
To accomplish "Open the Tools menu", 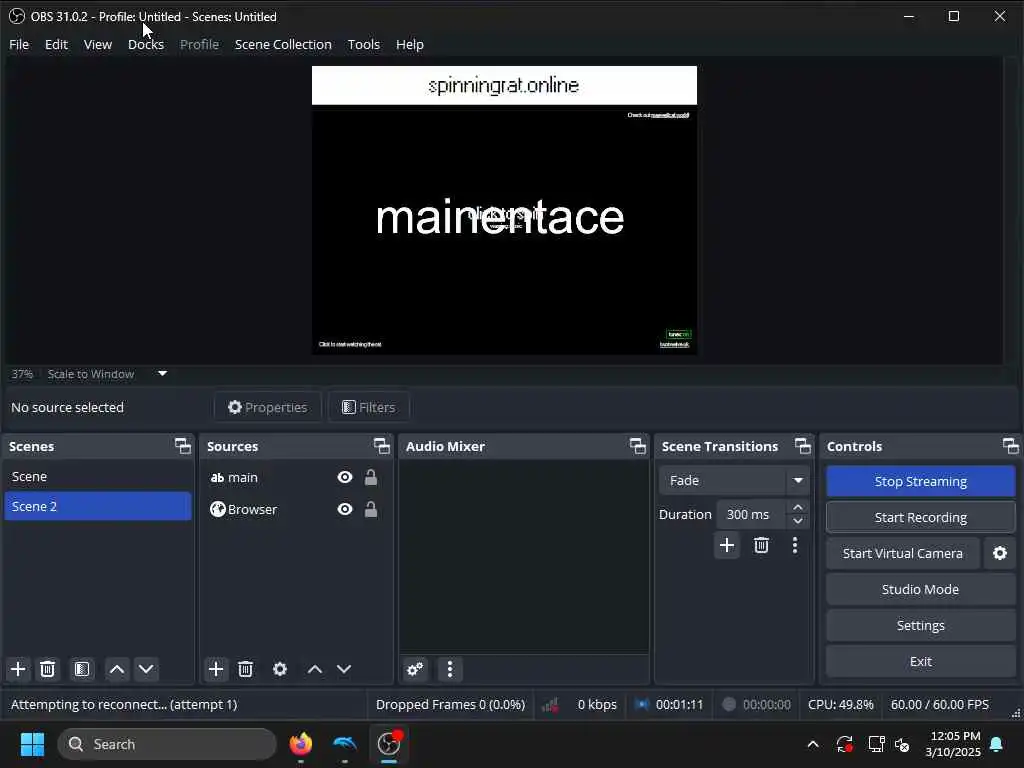I will coord(364,44).
